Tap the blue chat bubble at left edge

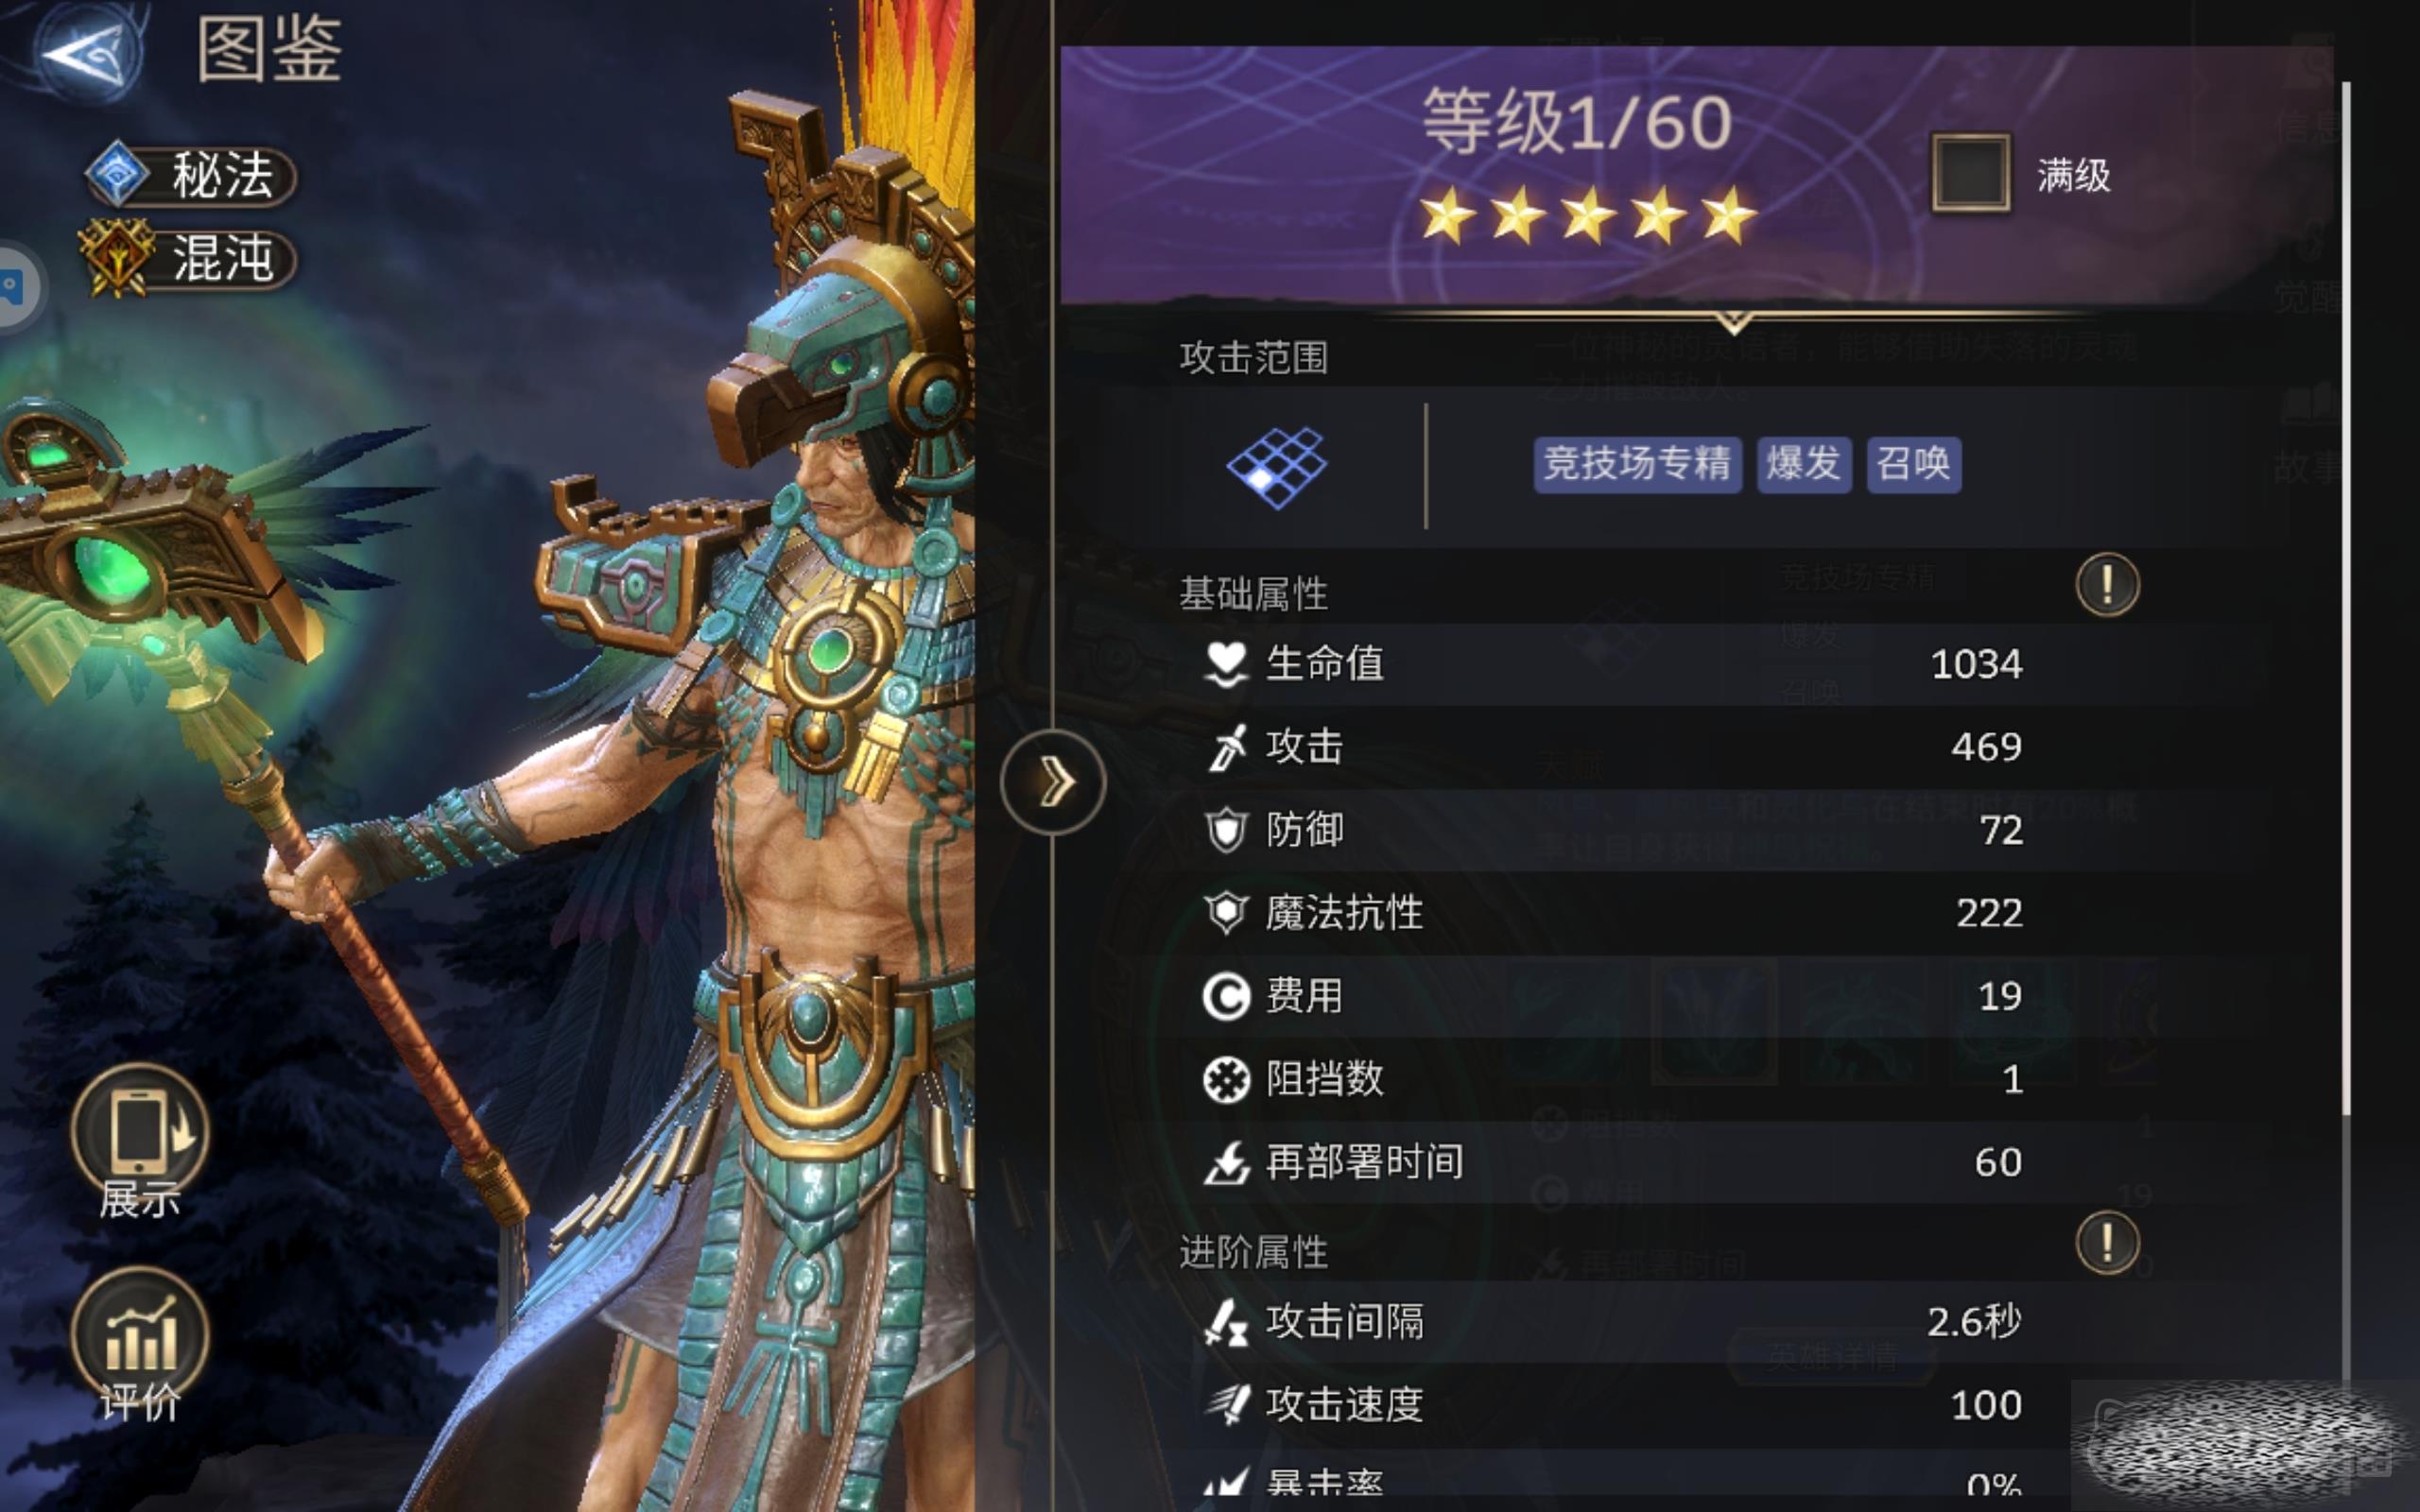coord(14,287)
